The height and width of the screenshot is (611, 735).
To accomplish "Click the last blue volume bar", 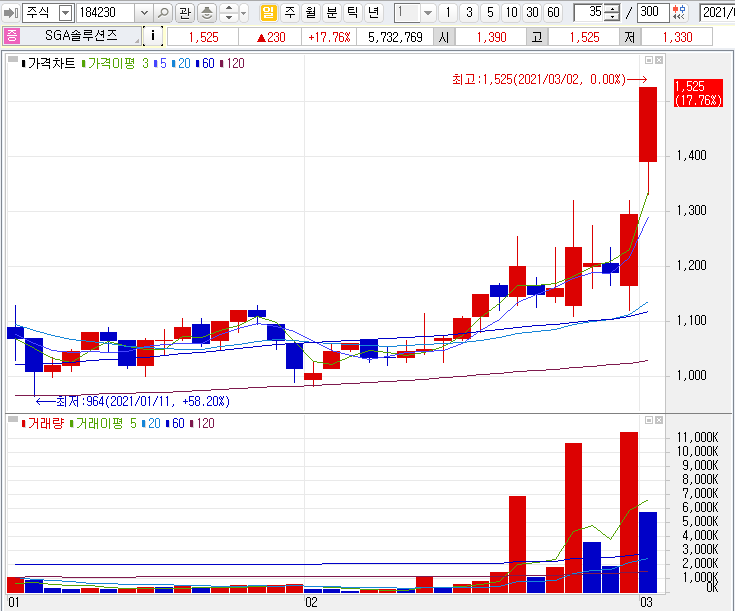I will pos(648,552).
